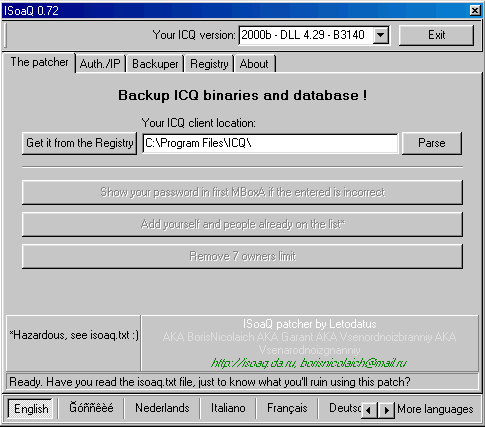Switch language to Nederlands
The image size is (485, 427).
tap(162, 408)
